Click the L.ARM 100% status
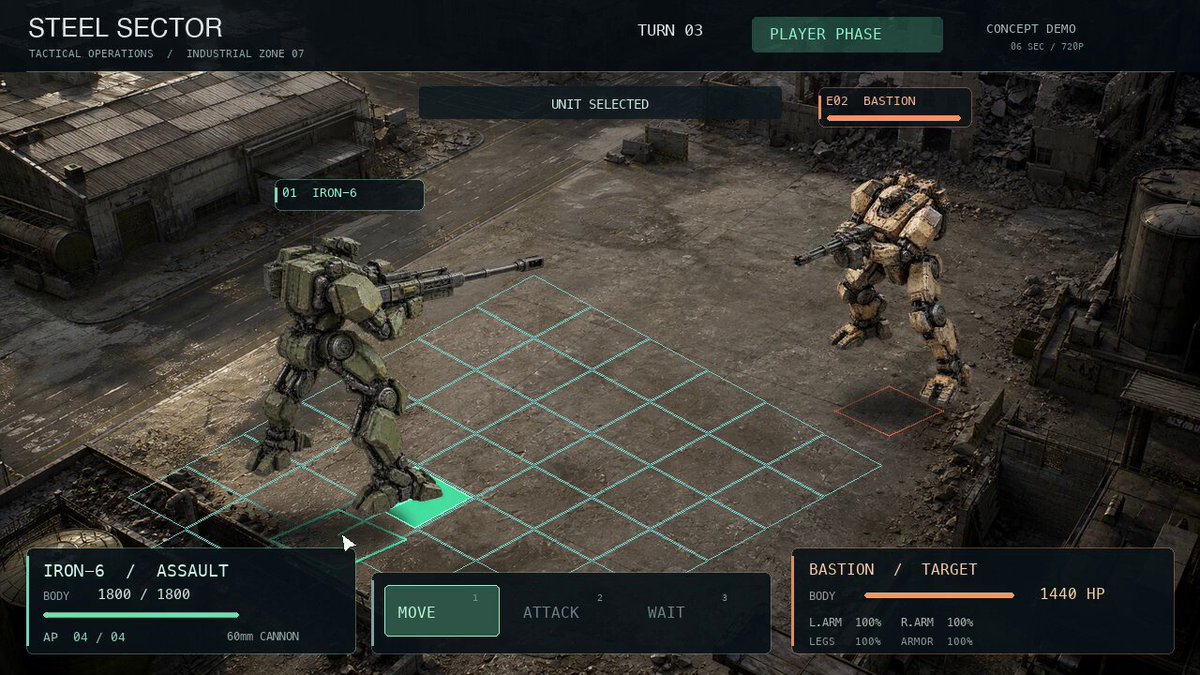Viewport: 1200px width, 675px height. pyautogui.click(x=845, y=622)
